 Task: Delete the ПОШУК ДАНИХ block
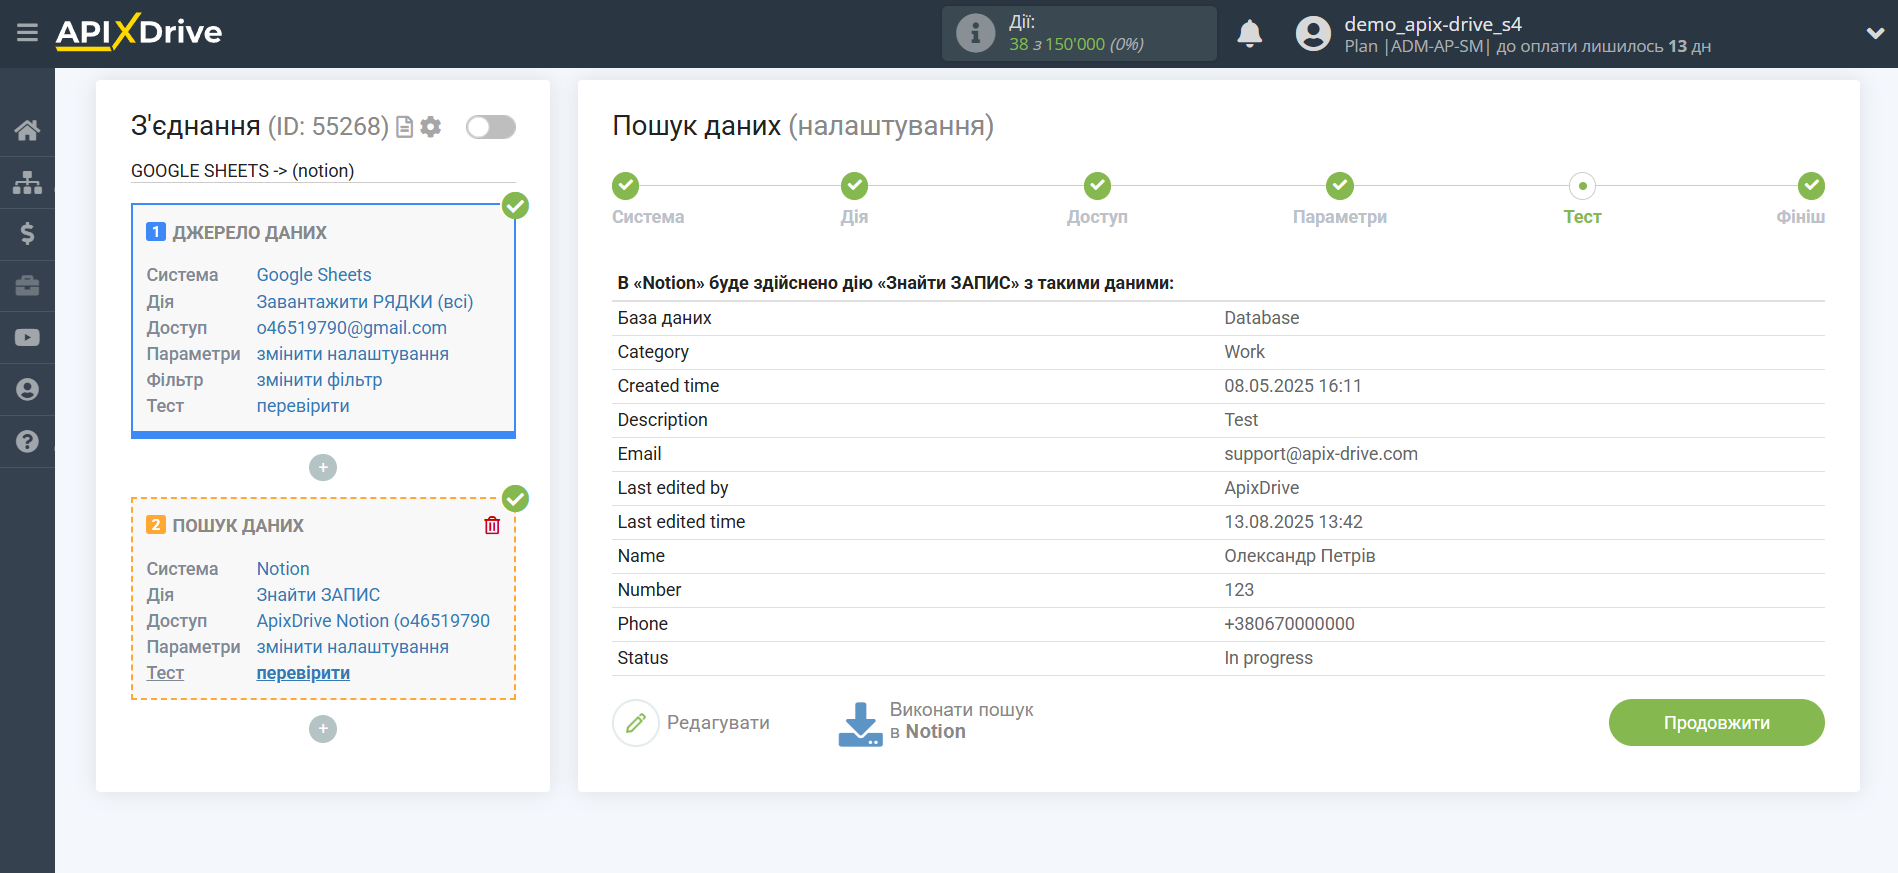coord(492,526)
